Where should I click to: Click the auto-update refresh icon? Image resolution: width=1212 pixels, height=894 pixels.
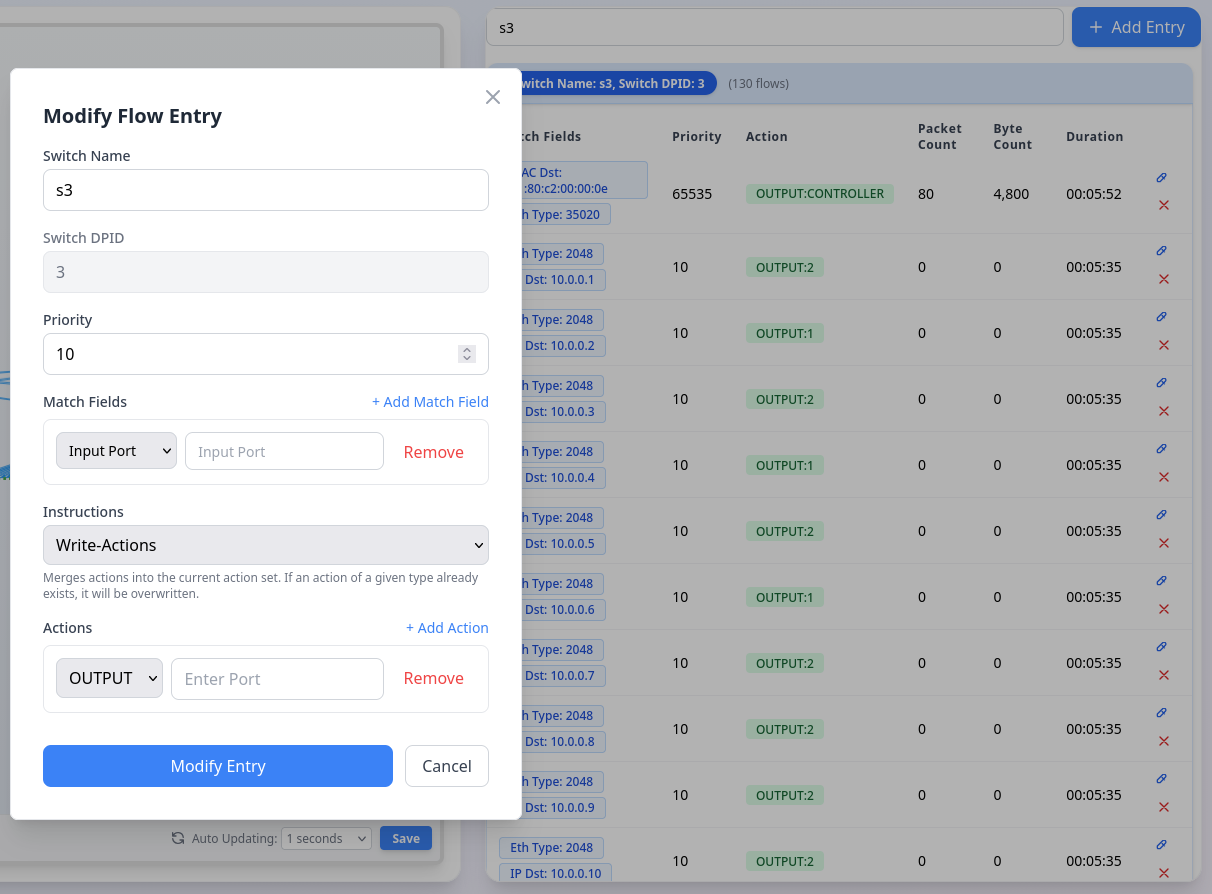[x=179, y=838]
